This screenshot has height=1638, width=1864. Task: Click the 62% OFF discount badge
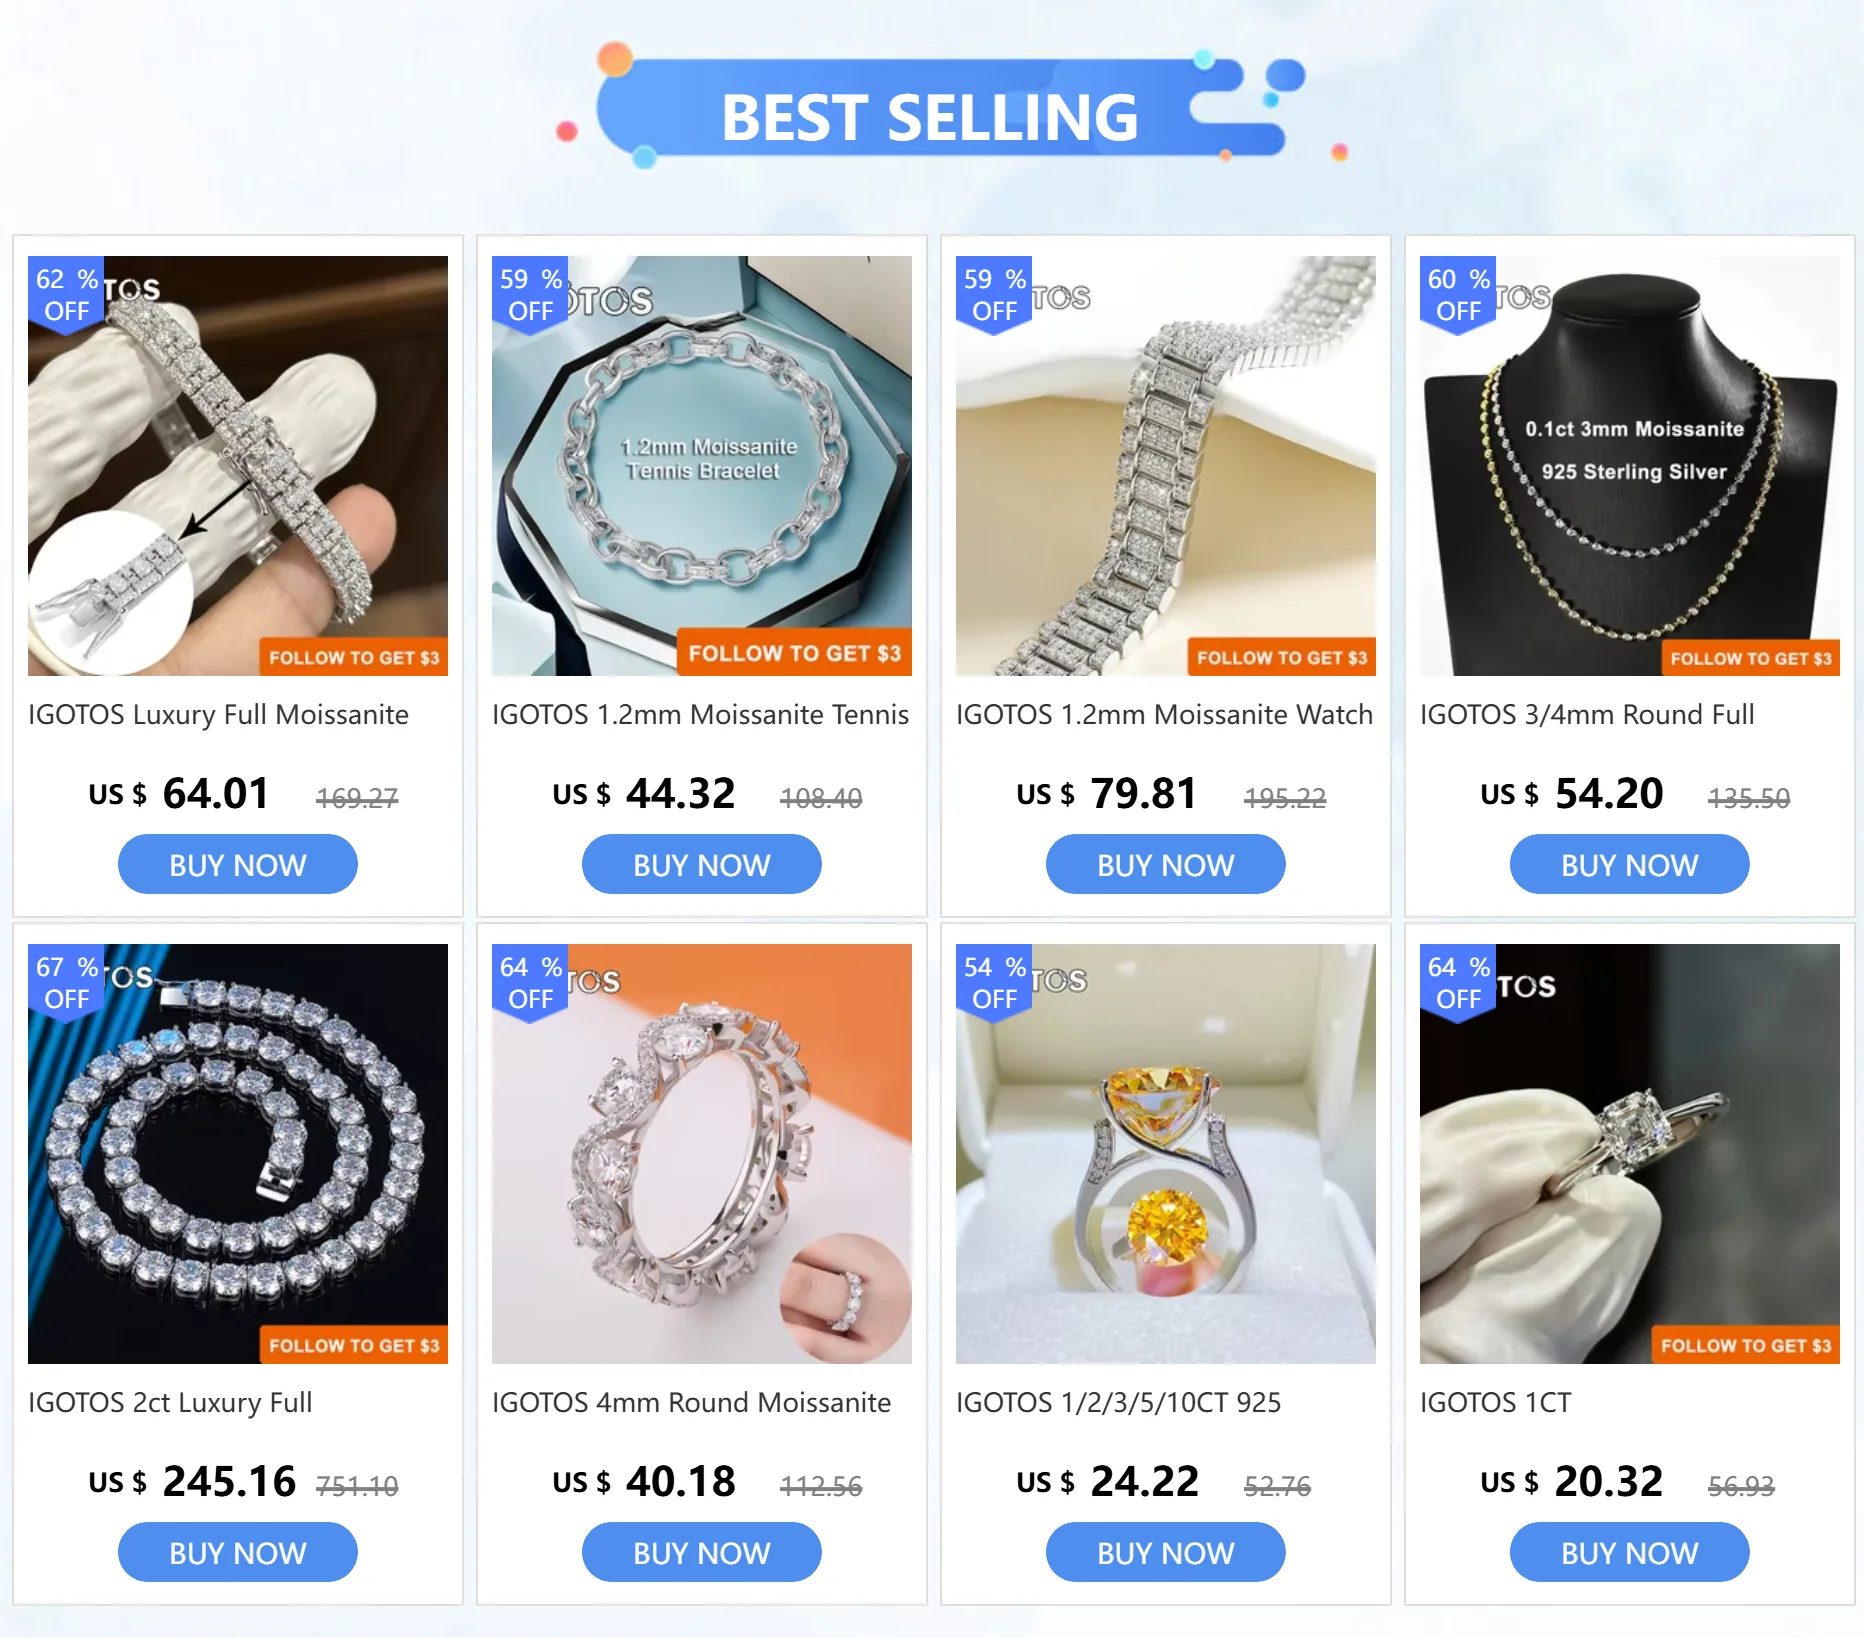click(66, 294)
